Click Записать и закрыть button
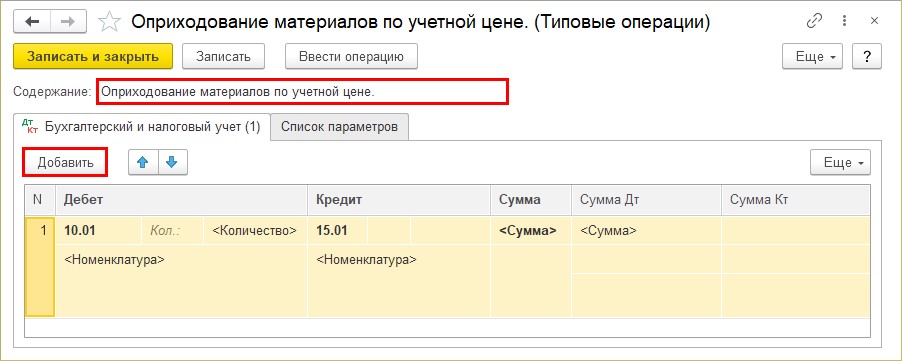This screenshot has height=361, width=902. (x=93, y=57)
